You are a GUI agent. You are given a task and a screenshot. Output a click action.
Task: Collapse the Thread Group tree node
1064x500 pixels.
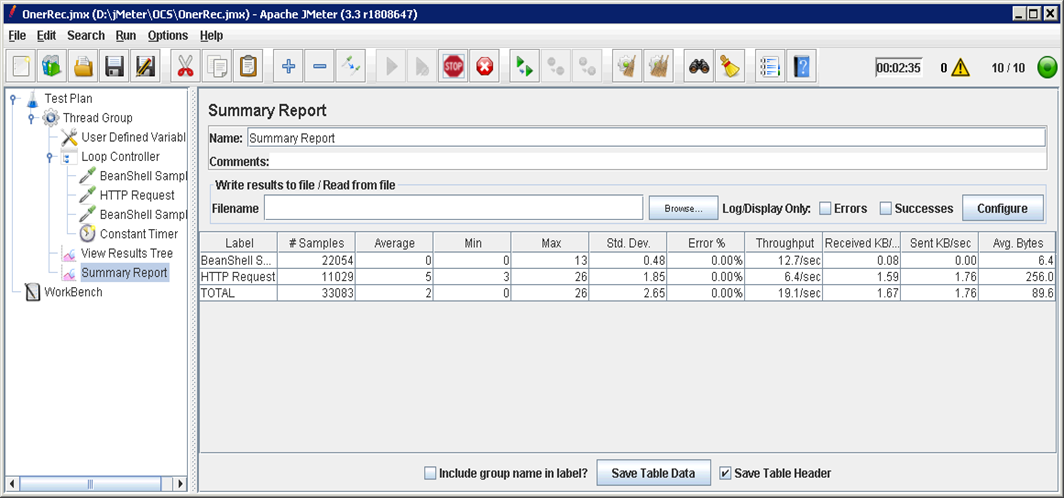click(31, 118)
